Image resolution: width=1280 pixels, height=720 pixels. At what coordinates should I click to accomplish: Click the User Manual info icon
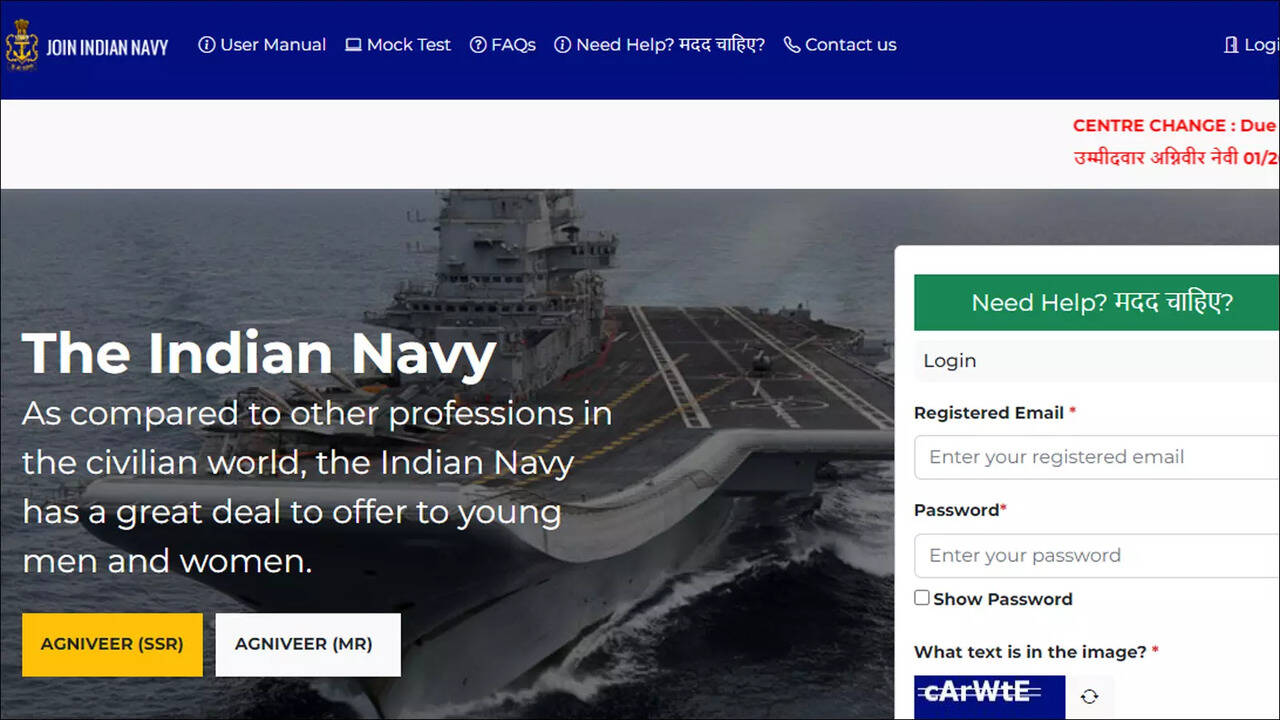pyautogui.click(x=207, y=45)
